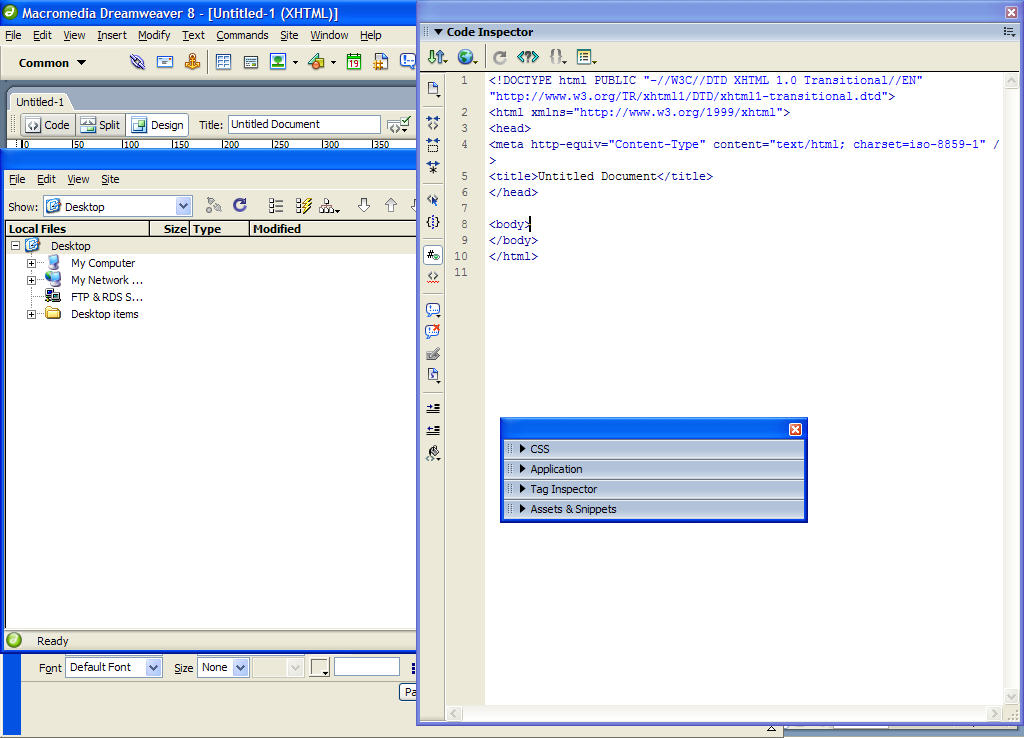
Task: Click the Code Navigation braces icon
Action: (x=557, y=57)
